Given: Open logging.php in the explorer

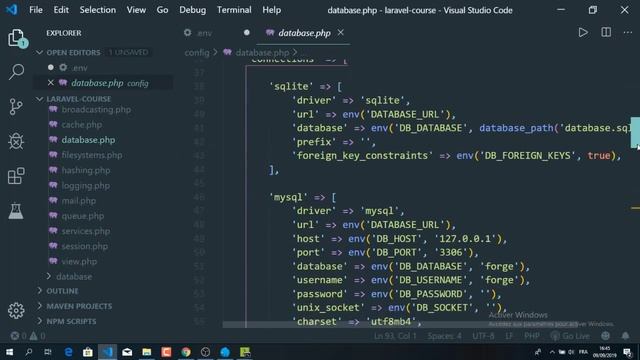Looking at the screenshot, I should tap(86, 186).
